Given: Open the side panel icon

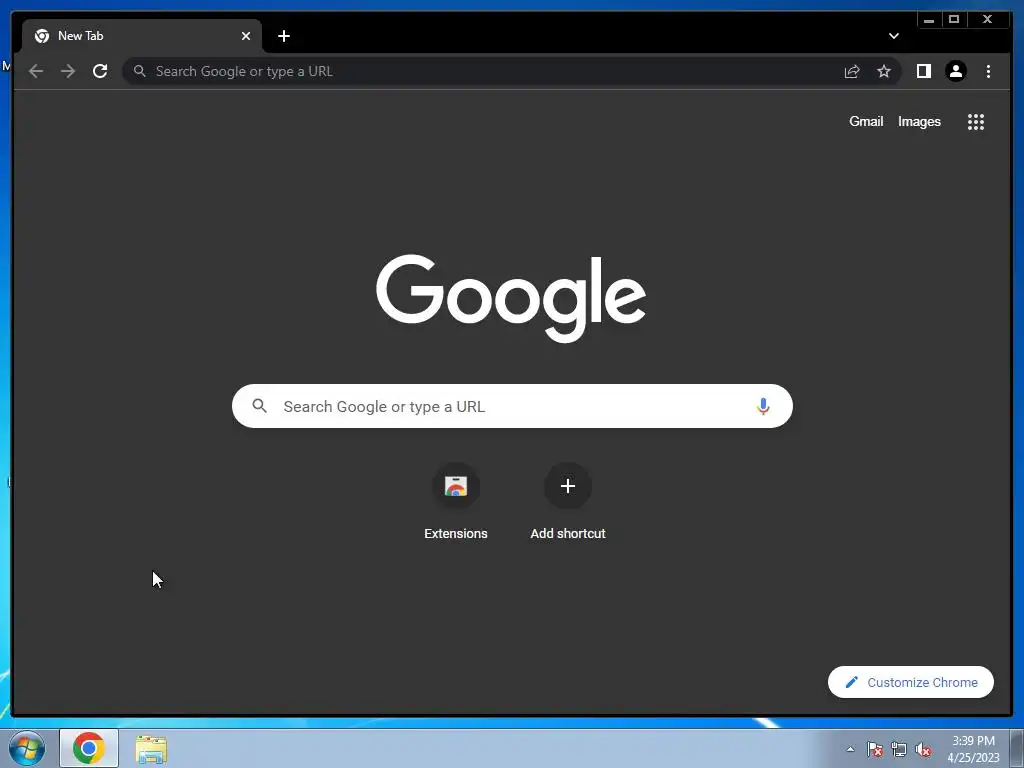Looking at the screenshot, I should coord(923,71).
